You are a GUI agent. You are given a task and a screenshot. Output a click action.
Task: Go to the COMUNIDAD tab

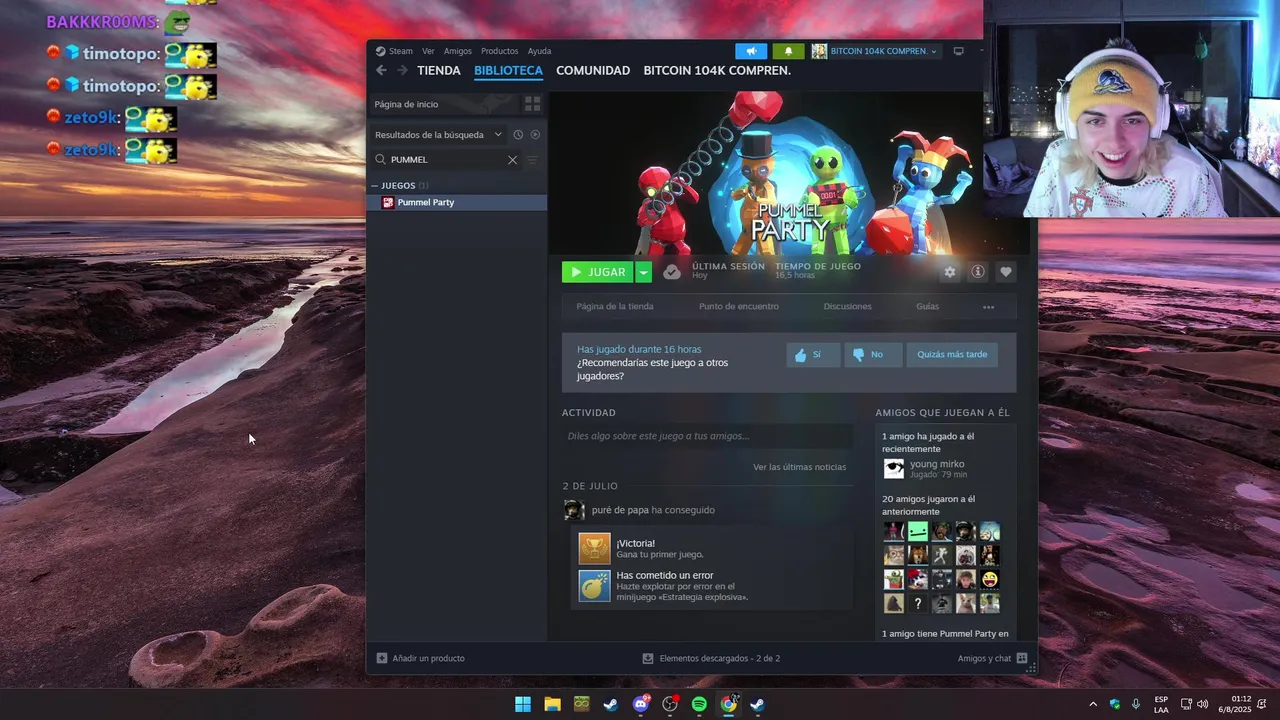[x=593, y=71]
